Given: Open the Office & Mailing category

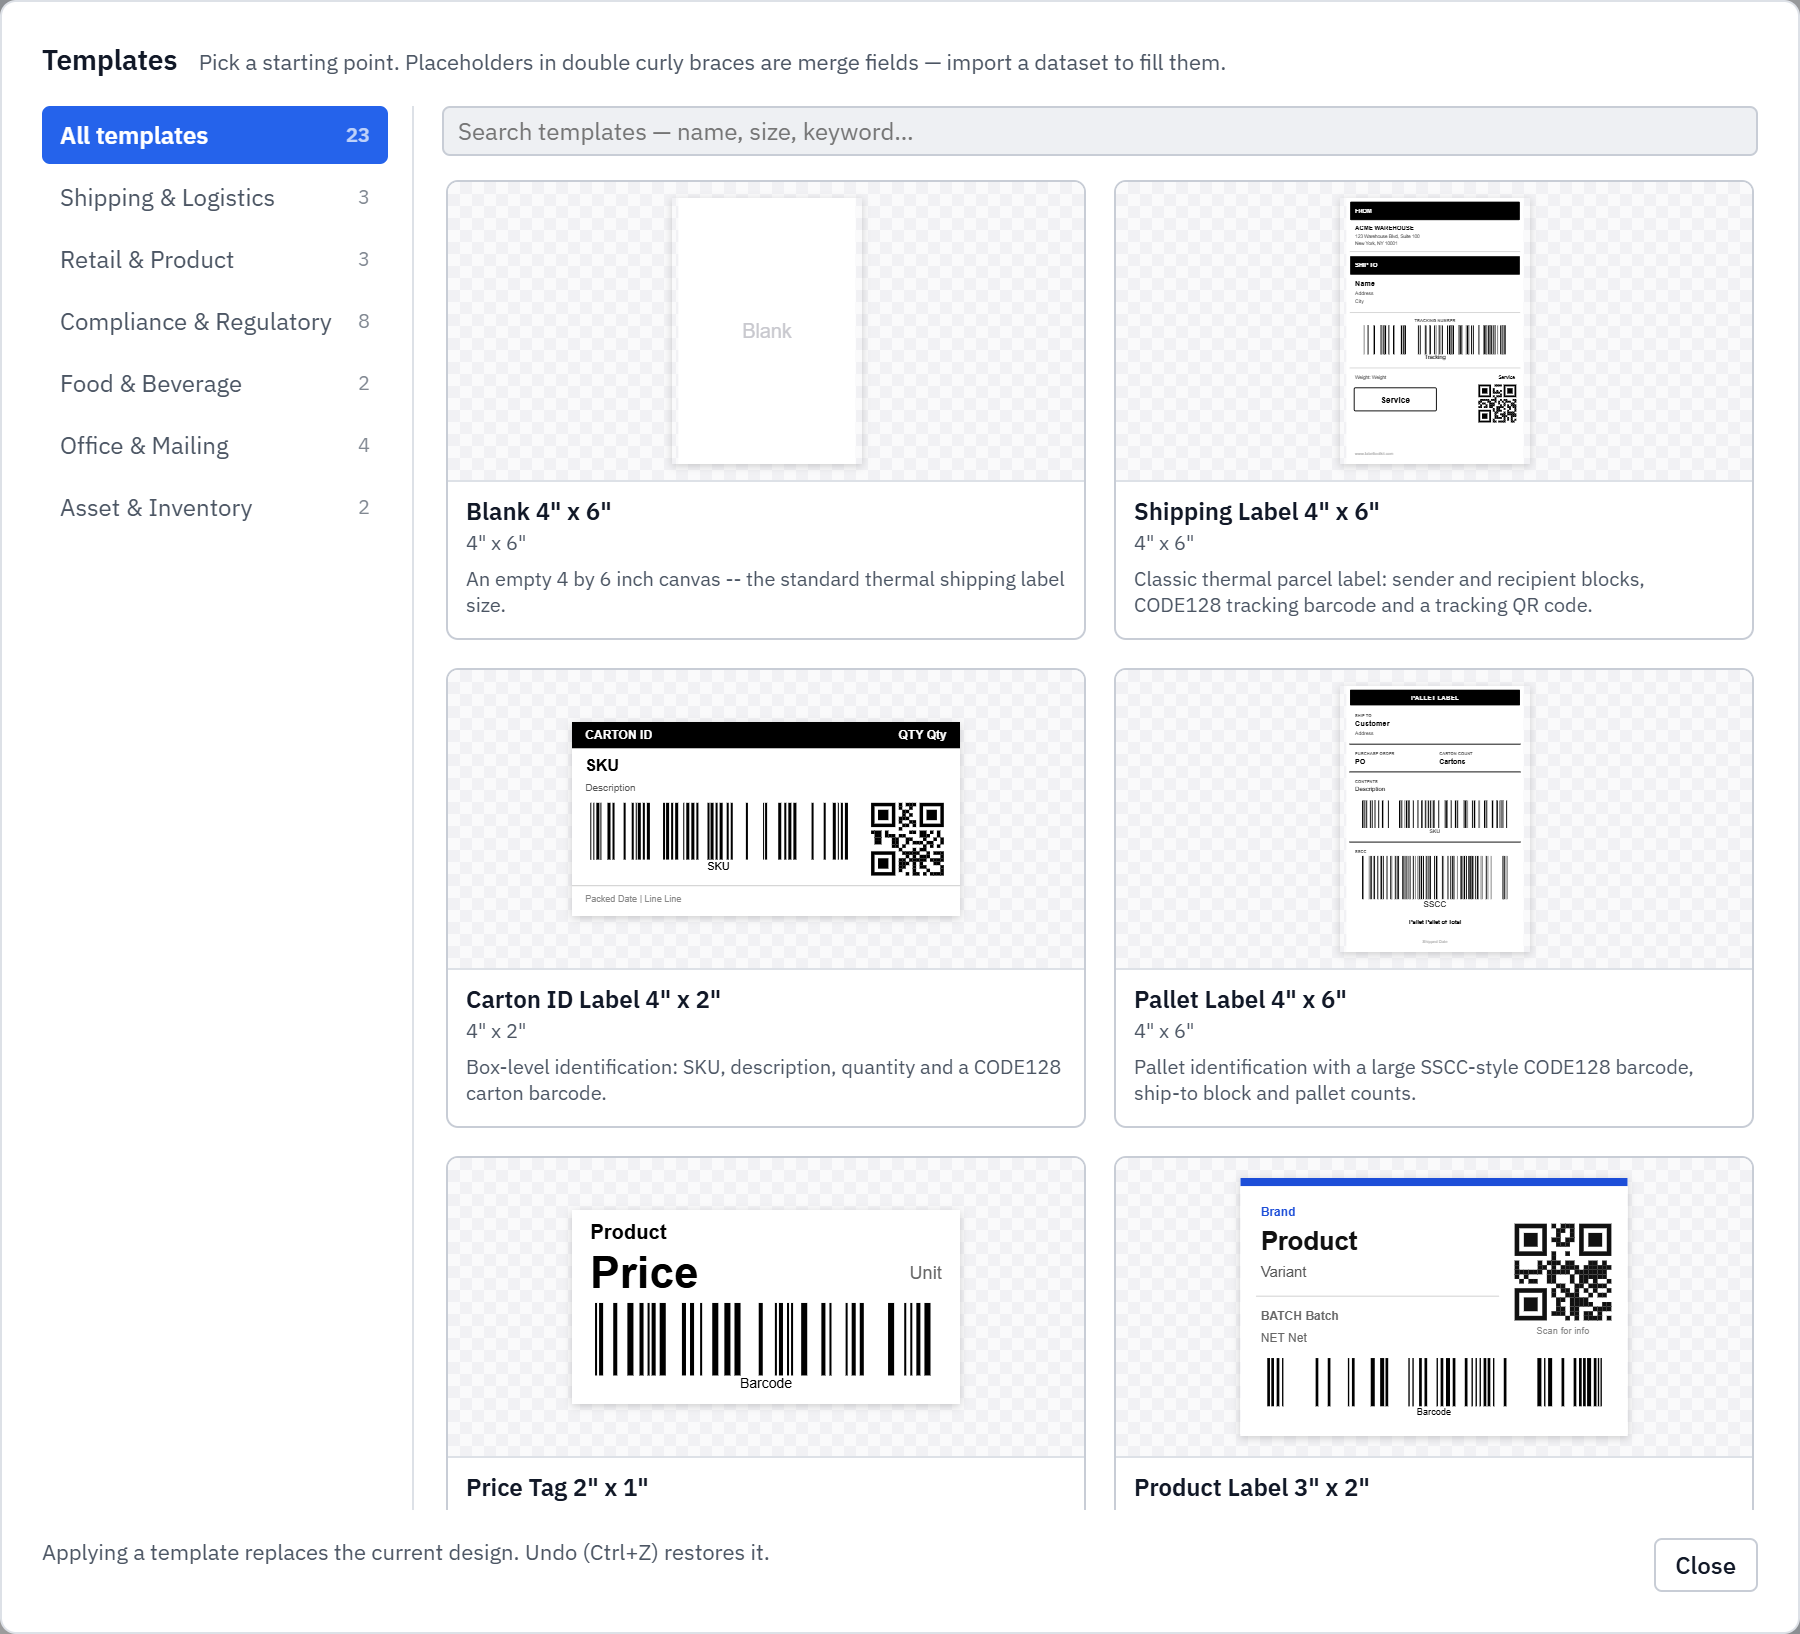Looking at the screenshot, I should pos(214,446).
